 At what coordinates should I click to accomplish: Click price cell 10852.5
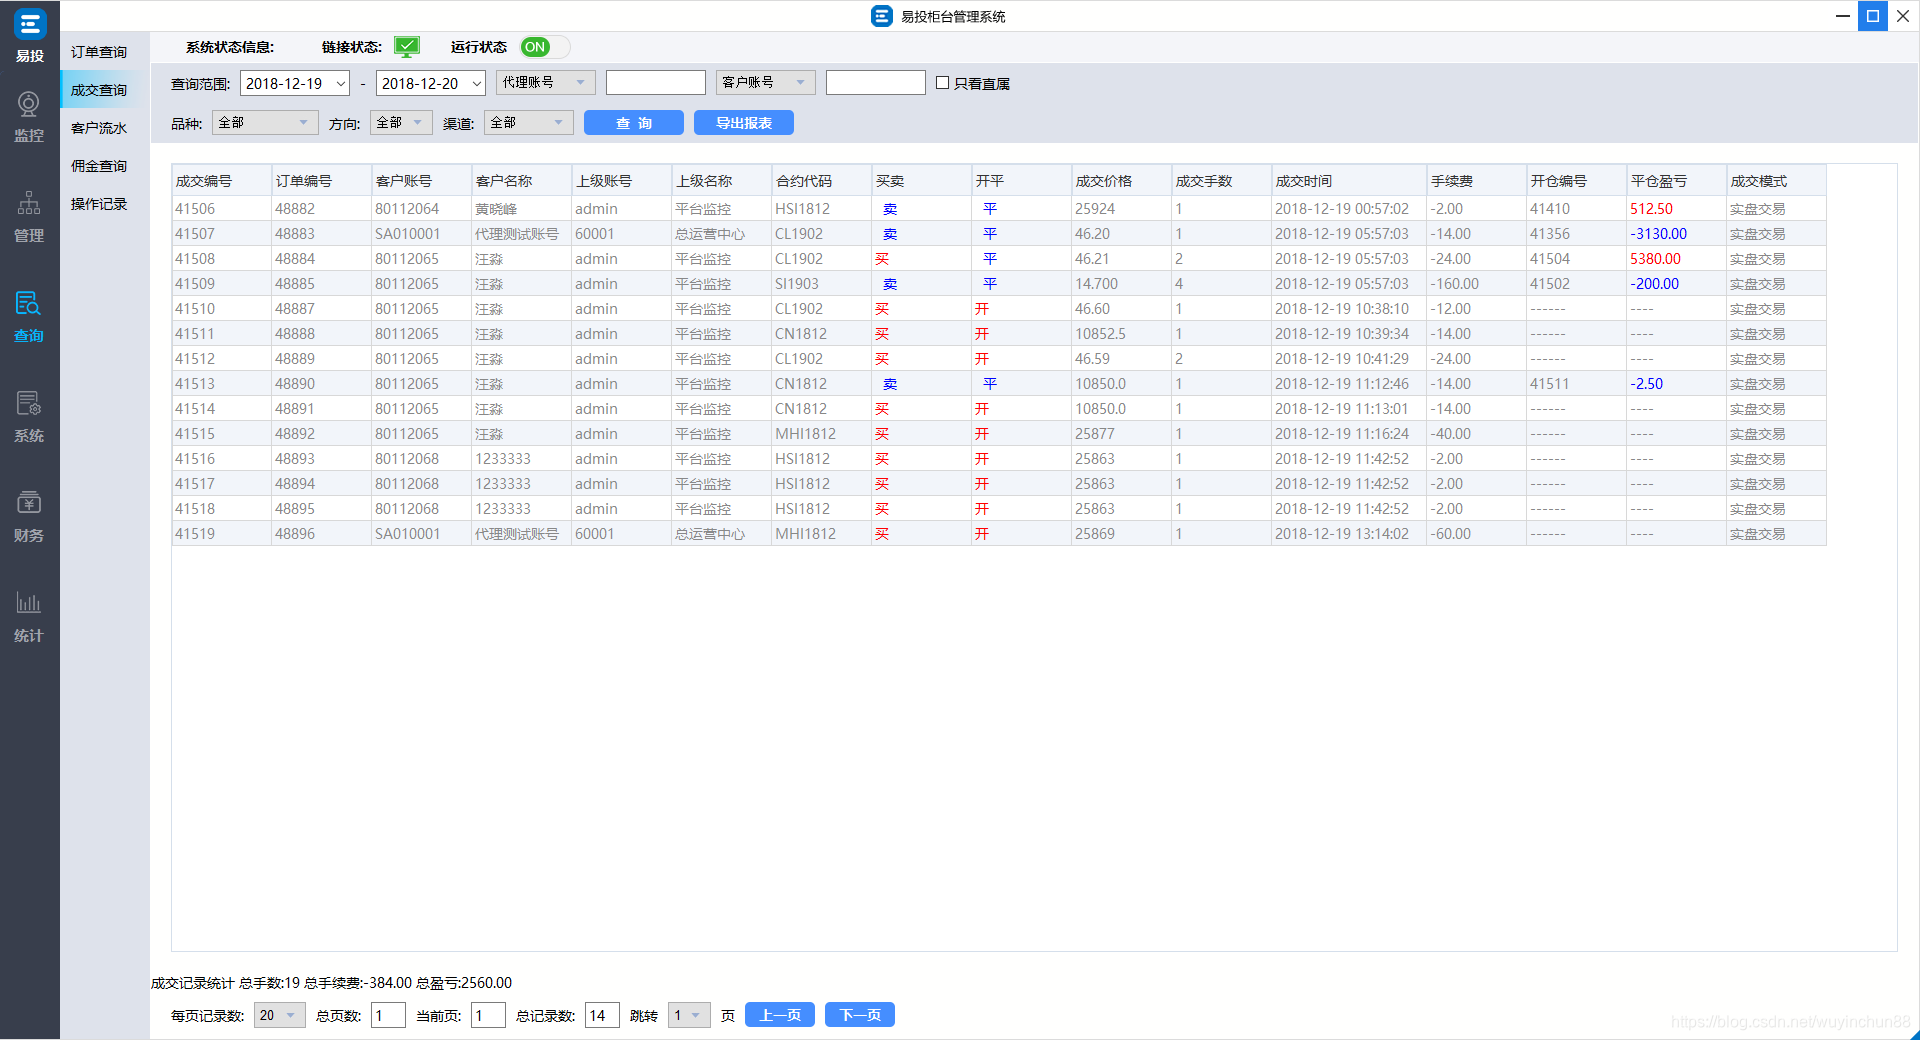(1100, 334)
